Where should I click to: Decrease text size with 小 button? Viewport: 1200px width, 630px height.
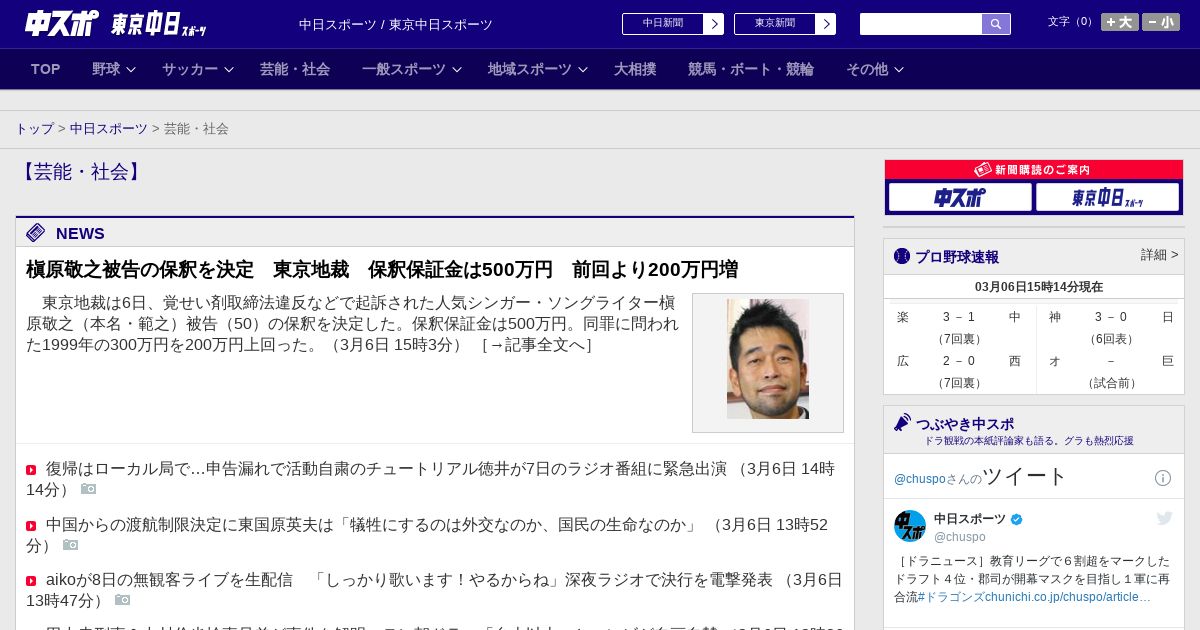click(x=1160, y=22)
